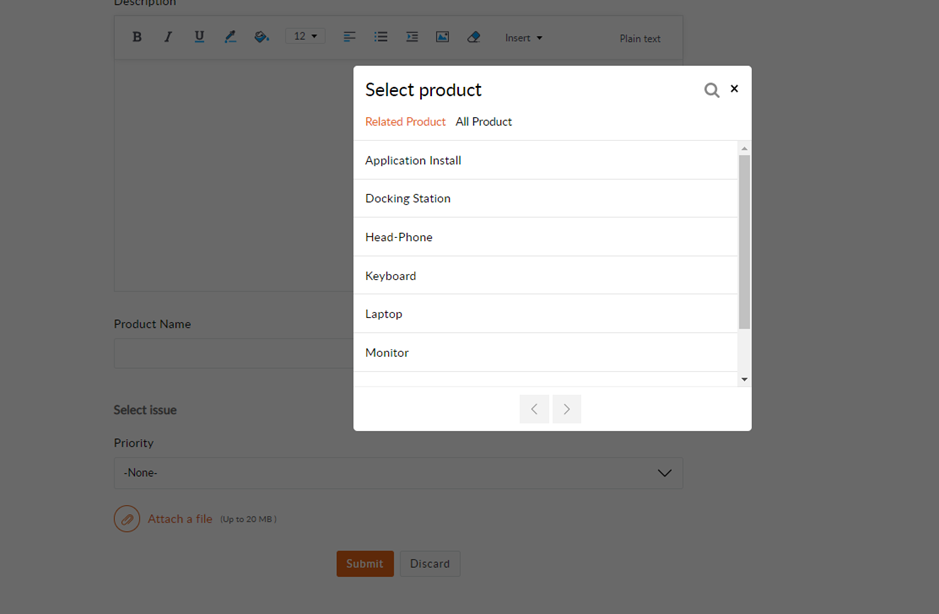Click the product list scrollbar down arrow

coord(744,380)
